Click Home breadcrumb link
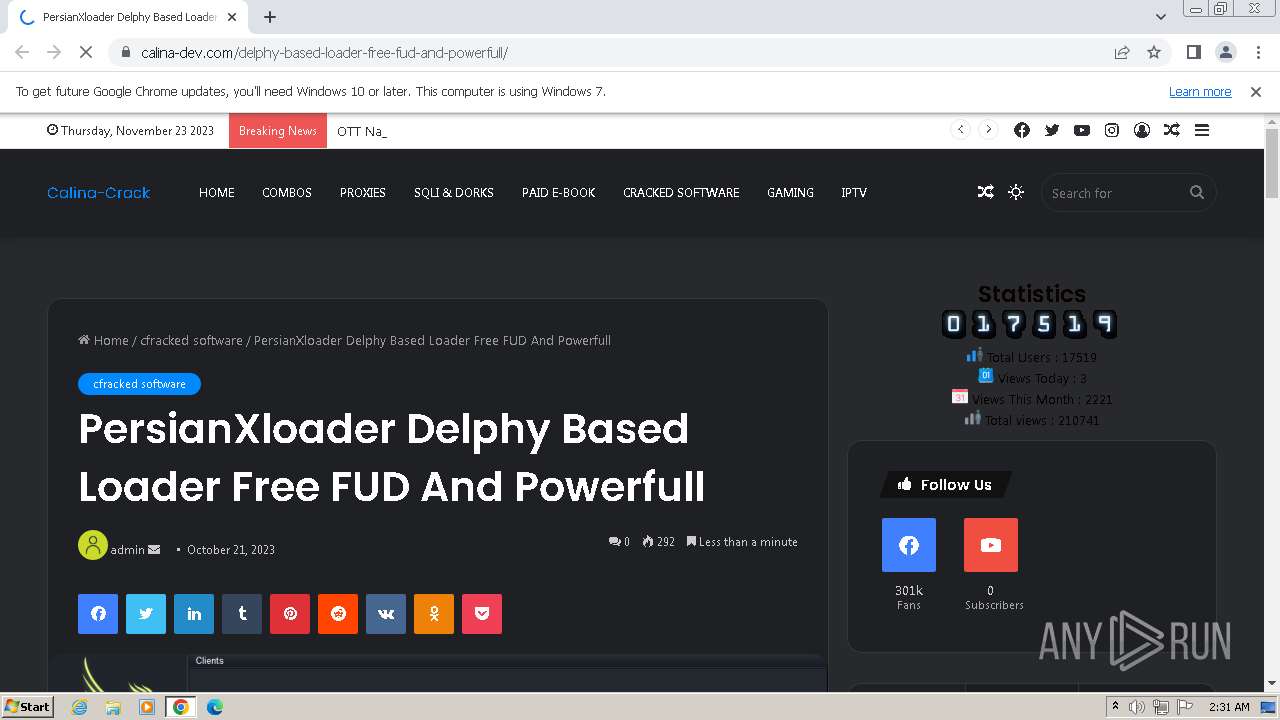Image resolution: width=1280 pixels, height=720 pixels. (x=104, y=340)
